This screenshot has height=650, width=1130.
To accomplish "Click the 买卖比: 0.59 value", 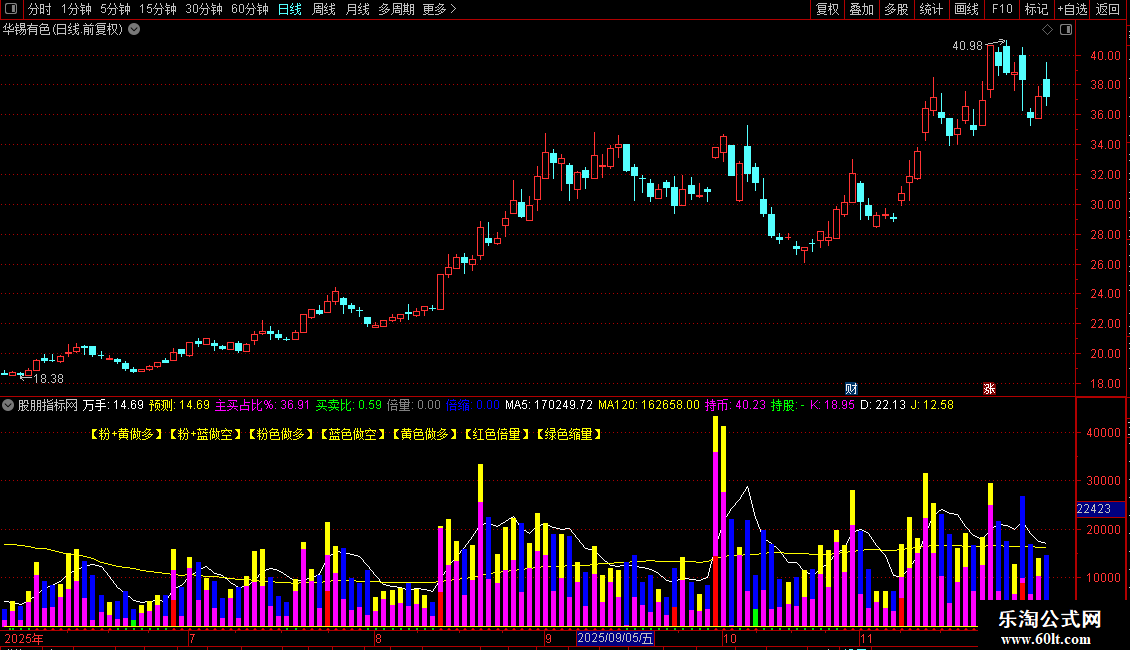I will 349,405.
